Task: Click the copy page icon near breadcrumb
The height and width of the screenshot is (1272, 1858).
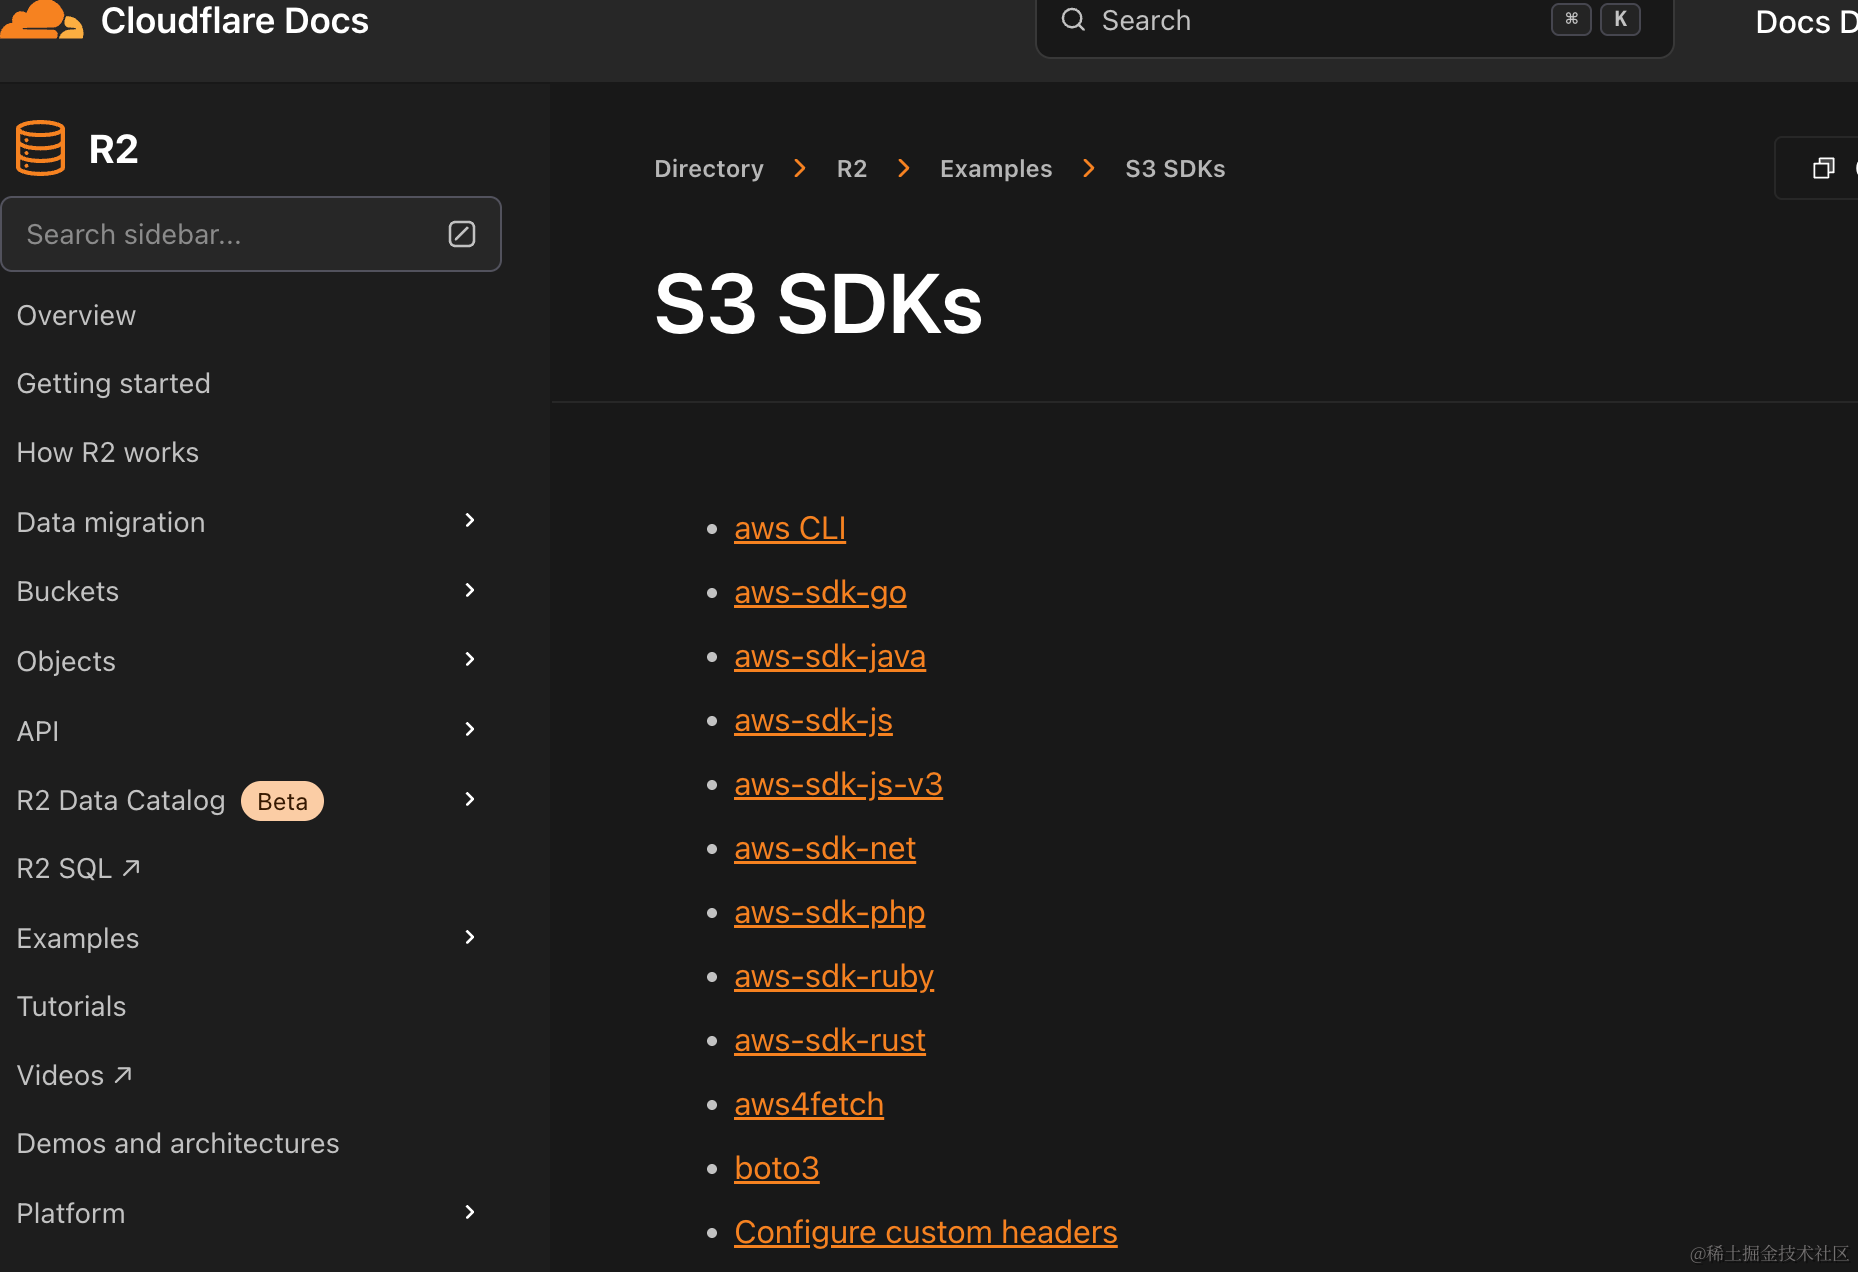Action: tap(1824, 168)
